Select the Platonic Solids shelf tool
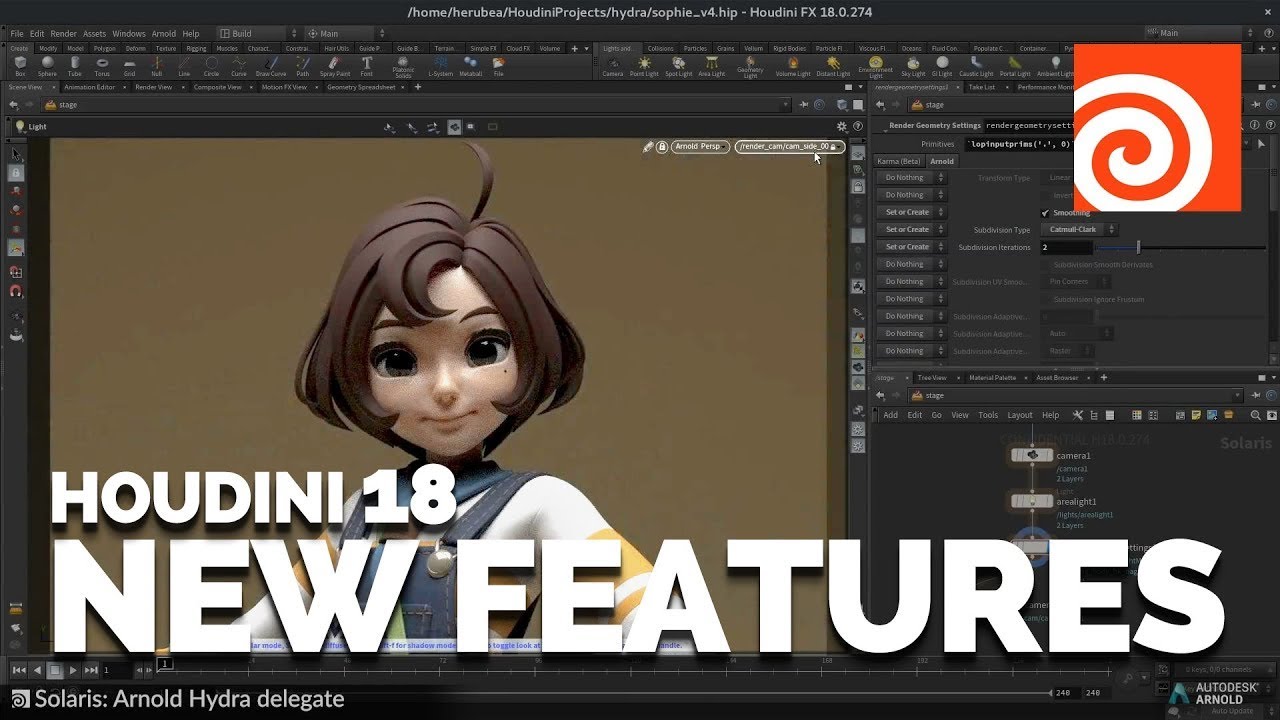This screenshot has width=1280, height=720. click(x=403, y=67)
